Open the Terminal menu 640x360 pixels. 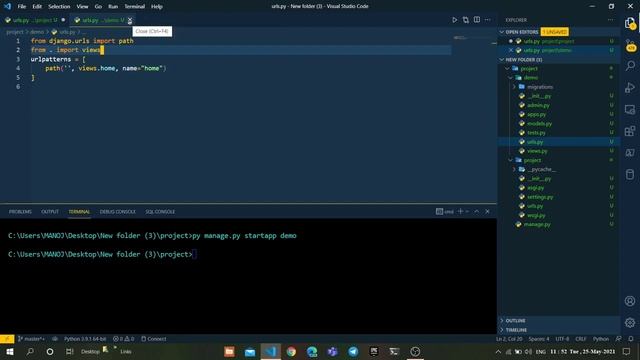pos(134,7)
